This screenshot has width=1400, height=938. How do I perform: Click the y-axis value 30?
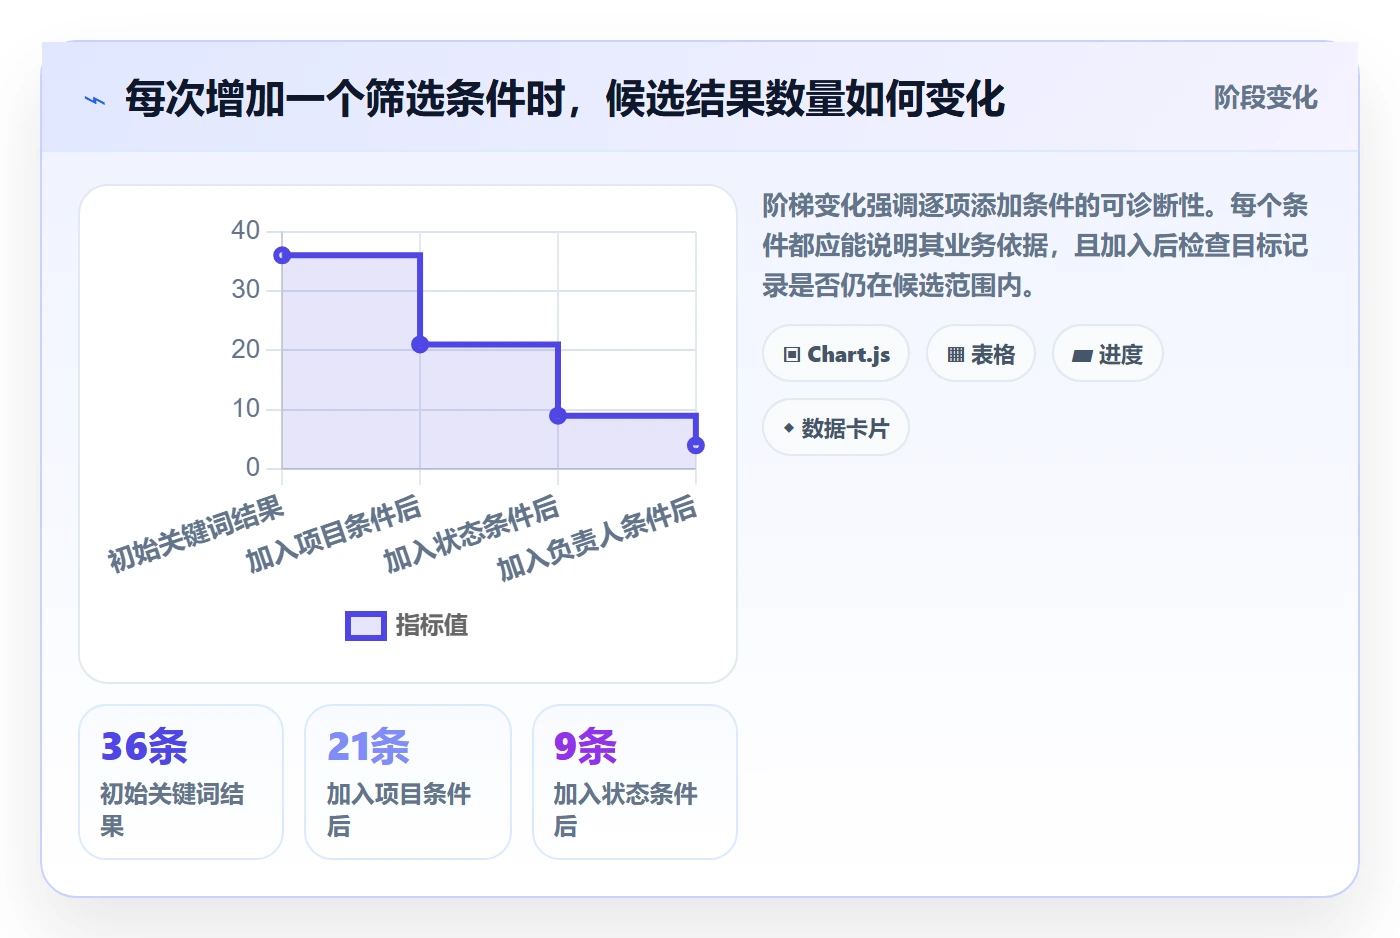pyautogui.click(x=245, y=290)
